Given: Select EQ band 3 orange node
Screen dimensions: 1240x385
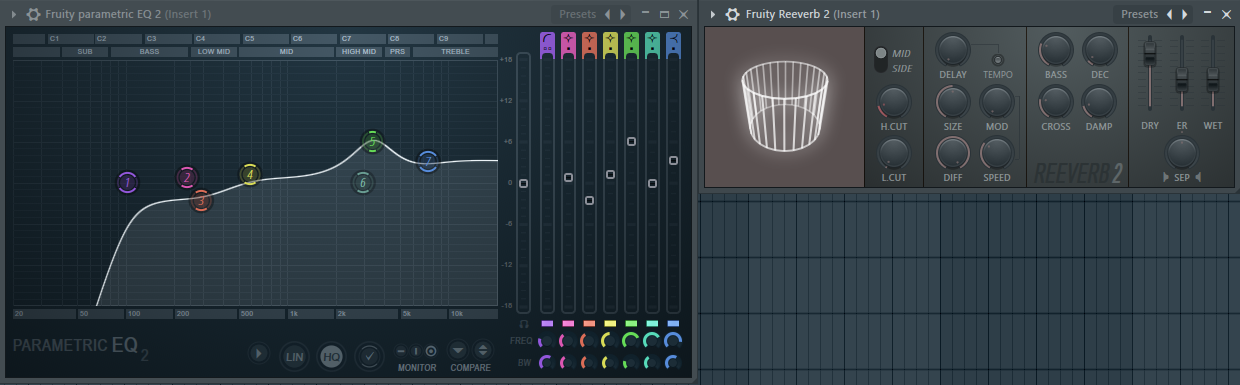Looking at the screenshot, I should click(201, 200).
